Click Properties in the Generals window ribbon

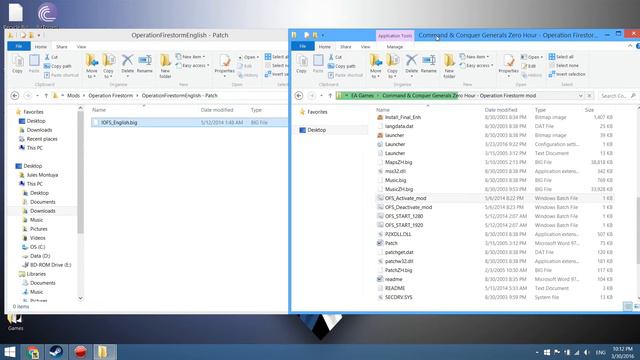point(509,66)
